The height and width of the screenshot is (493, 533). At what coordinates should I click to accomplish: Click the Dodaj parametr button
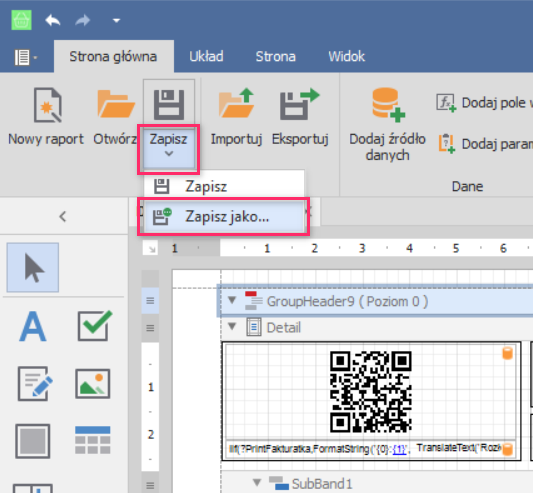484,143
